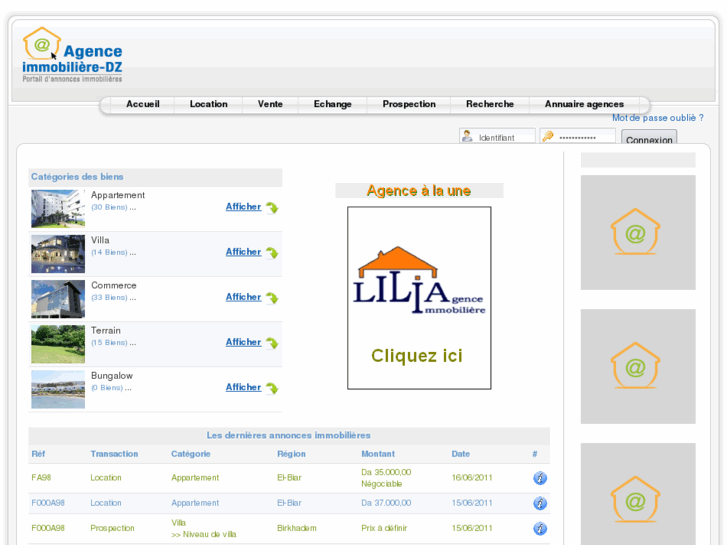
Task: Click the Agence à la une heading
Action: coord(419,191)
